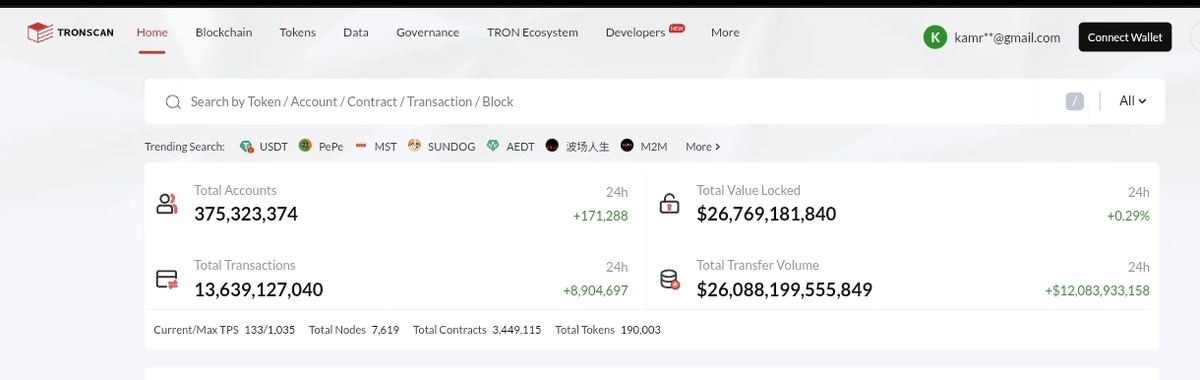Image resolution: width=1200 pixels, height=380 pixels.
Task: Click the Total Value Locked lock icon
Action: [x=670, y=204]
